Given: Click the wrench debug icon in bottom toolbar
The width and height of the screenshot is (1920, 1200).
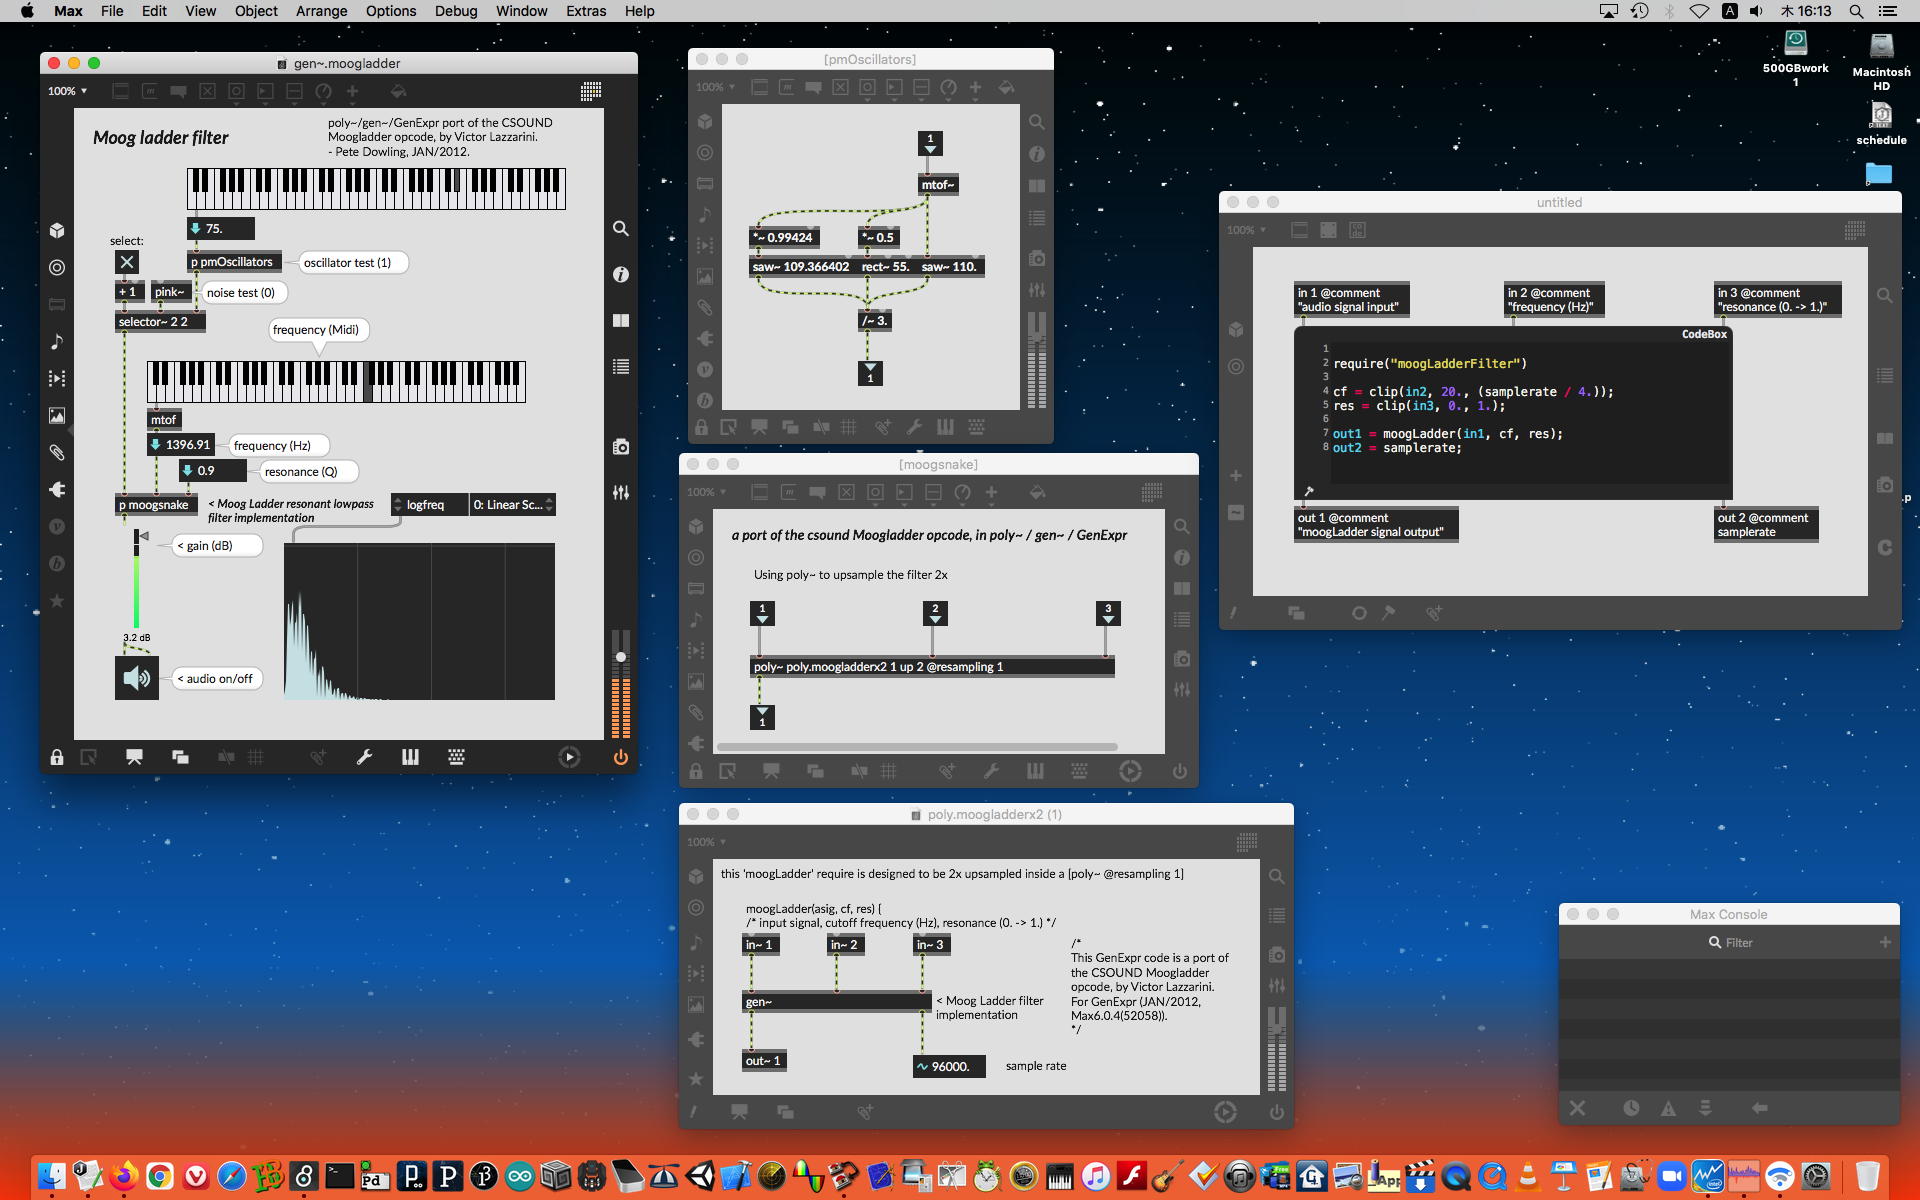Looking at the screenshot, I should pyautogui.click(x=364, y=757).
